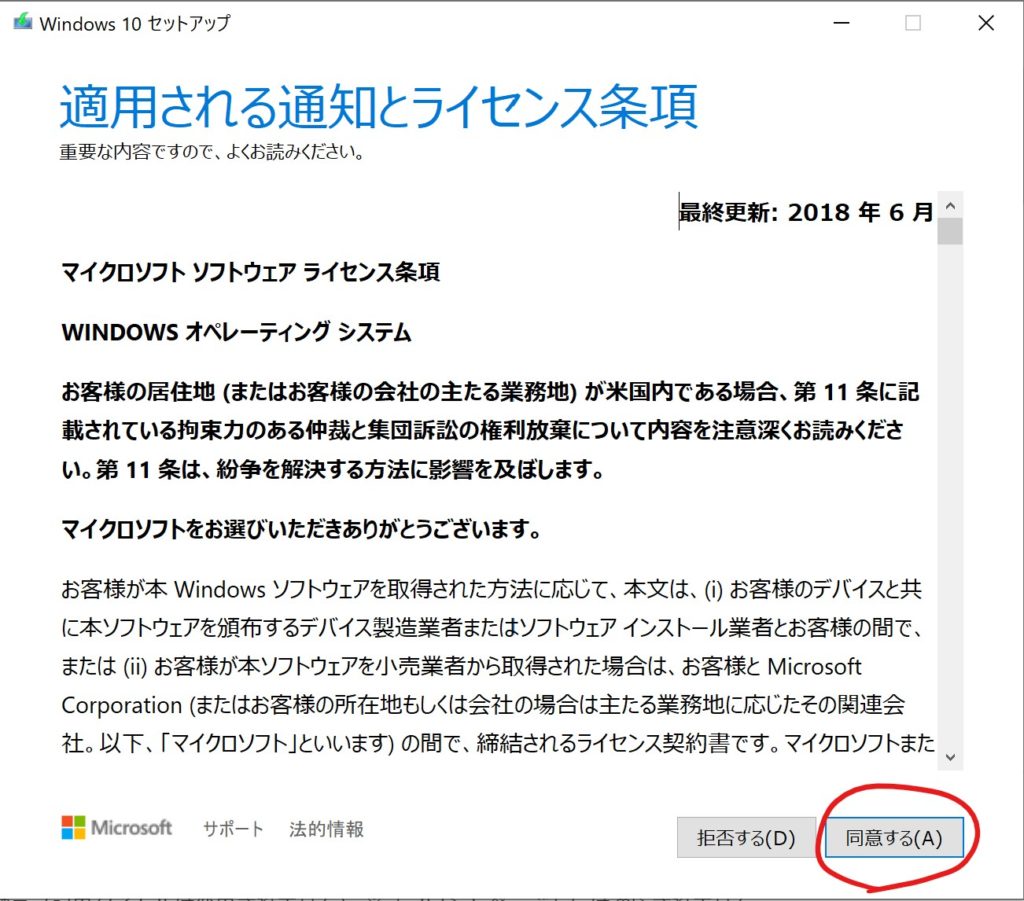Open the 法的情報 legal information link
1024x901 pixels.
[x=327, y=829]
